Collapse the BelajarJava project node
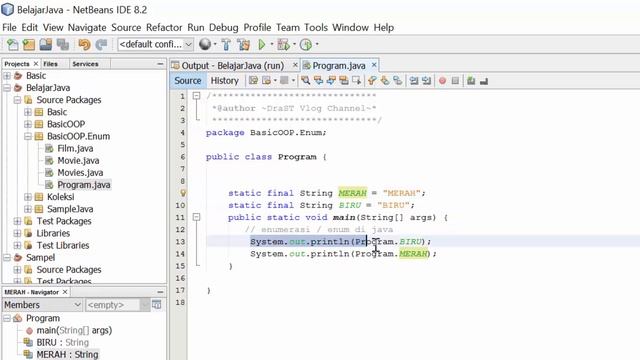The height and width of the screenshot is (360, 640). (7, 88)
